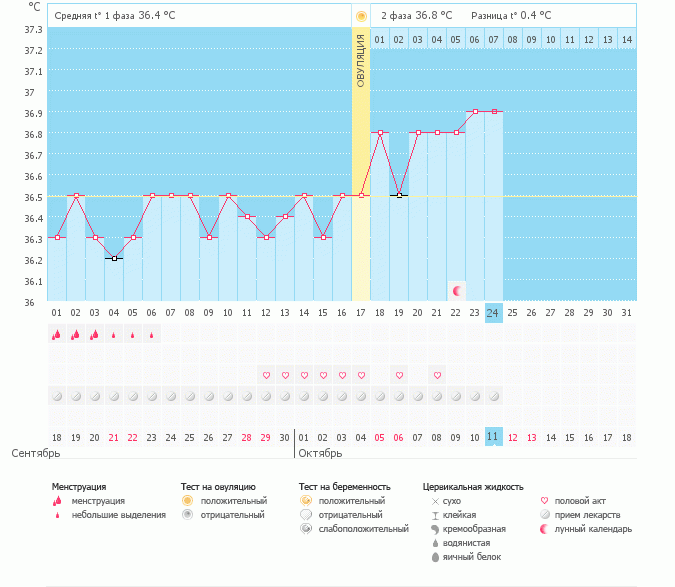The image size is (675, 587).
Task: Click the 36.9 temperature point on day 23
Action: pyautogui.click(x=475, y=111)
